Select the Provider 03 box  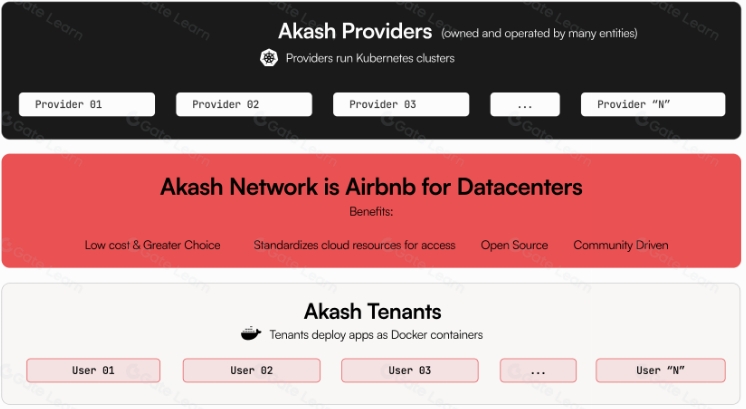click(401, 104)
